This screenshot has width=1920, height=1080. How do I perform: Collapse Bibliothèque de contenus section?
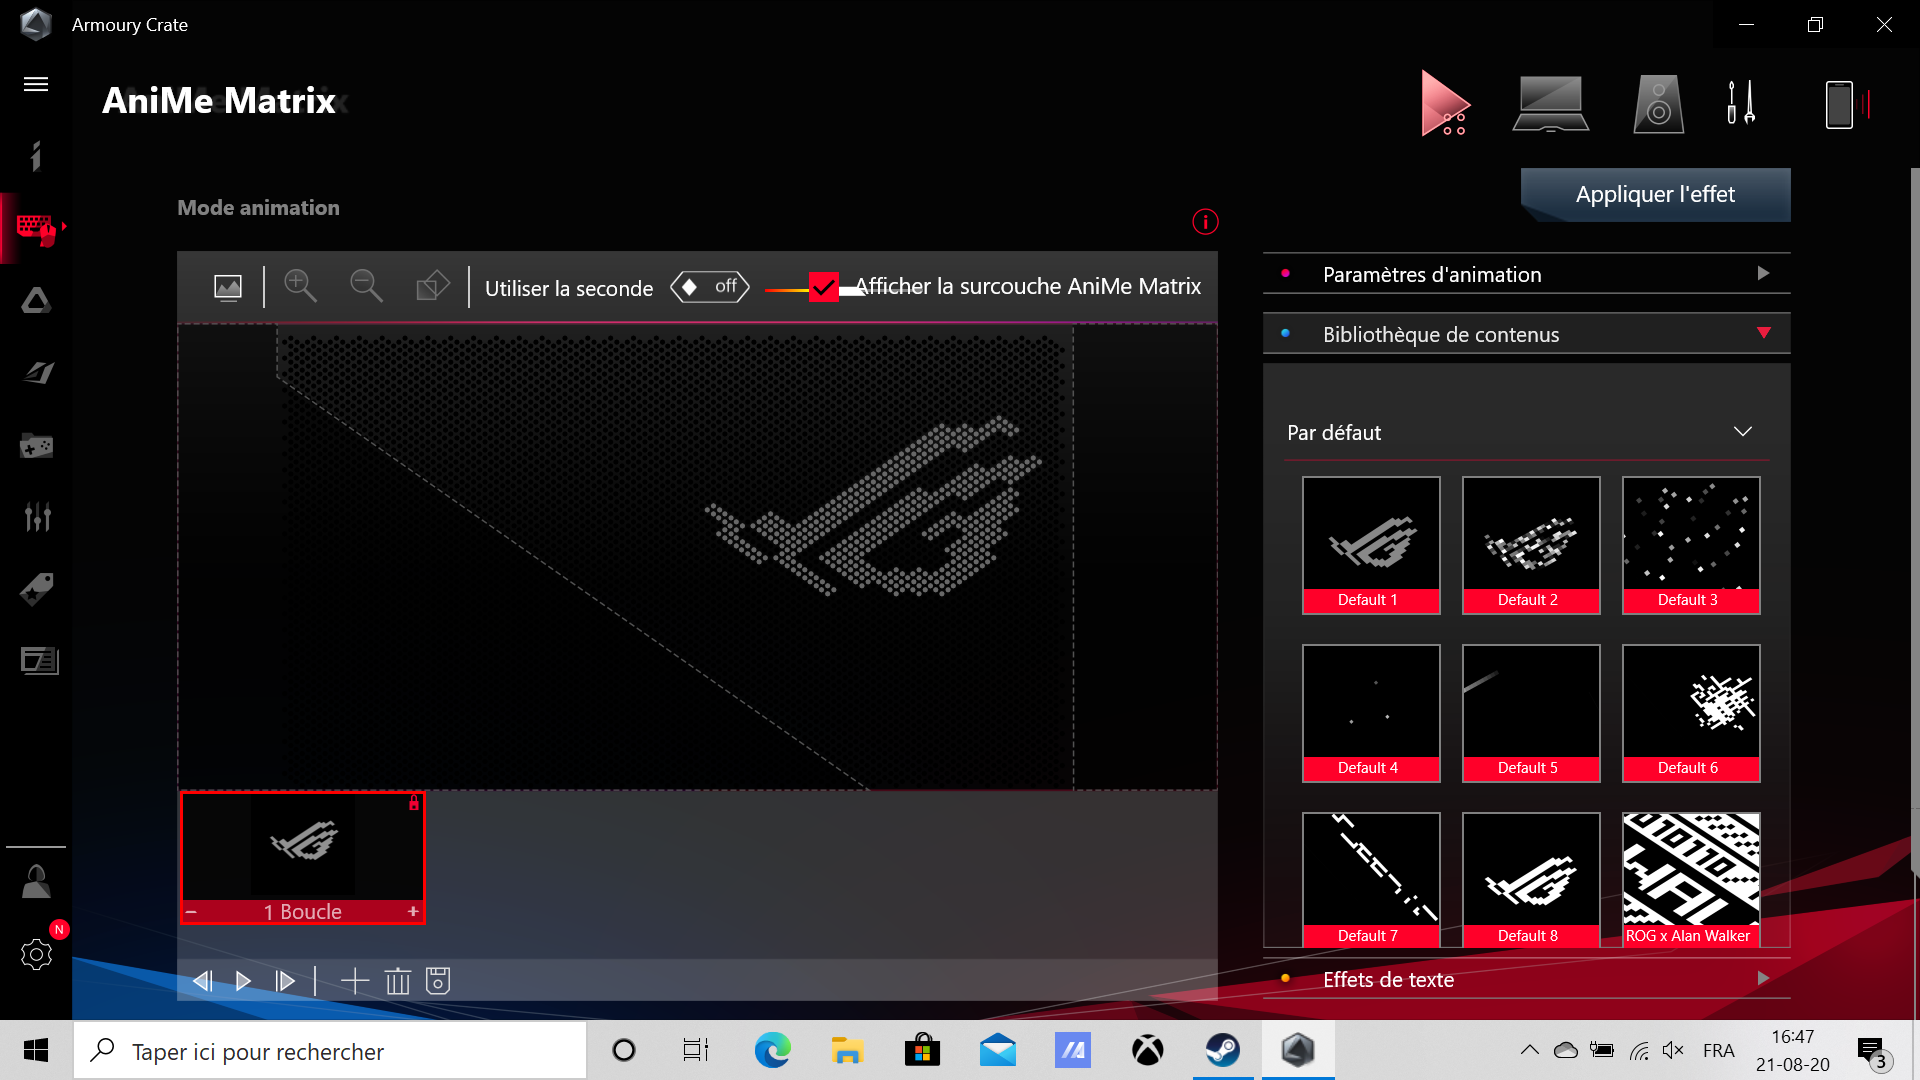[1526, 334]
